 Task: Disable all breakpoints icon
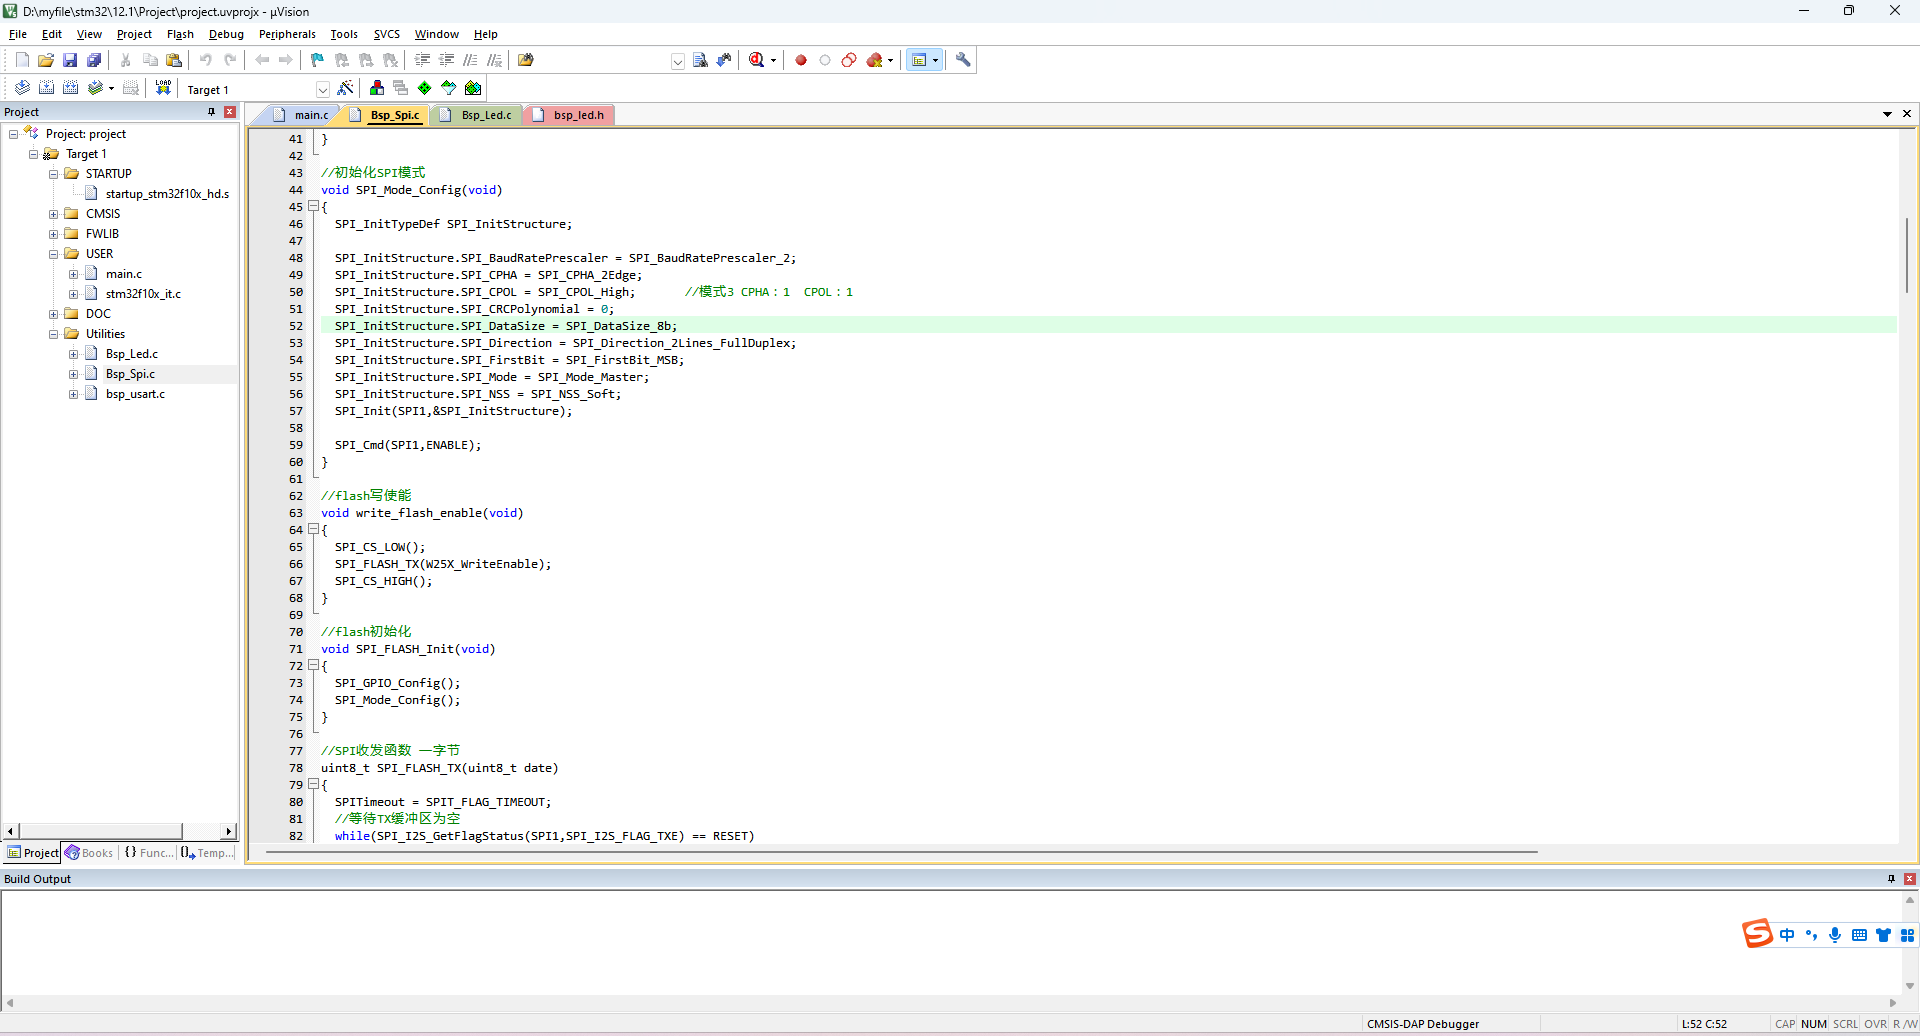849,60
